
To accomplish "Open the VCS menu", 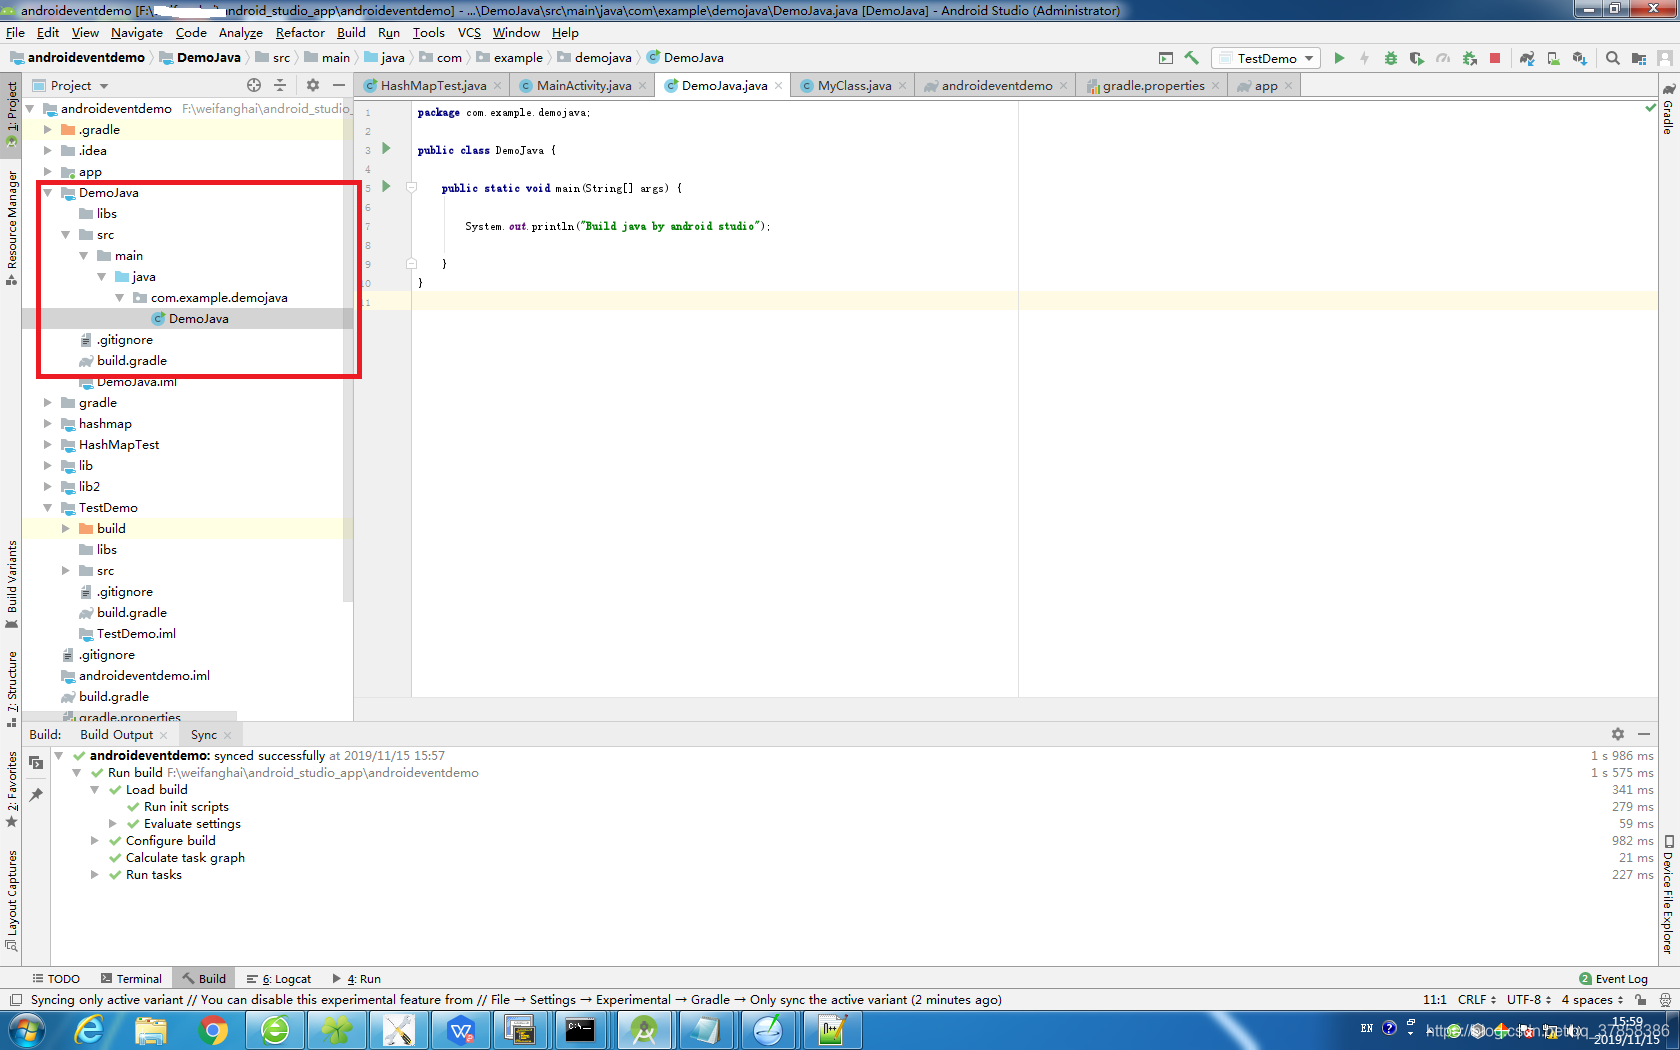I will point(469,33).
